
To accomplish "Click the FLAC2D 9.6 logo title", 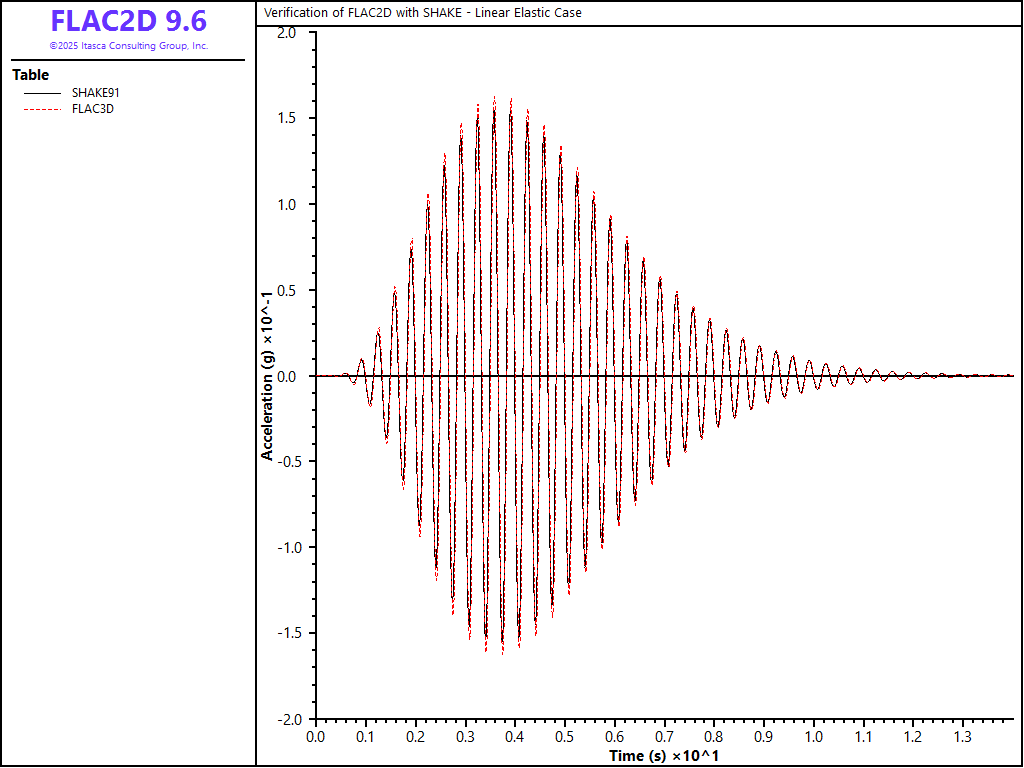I will coord(129,22).
